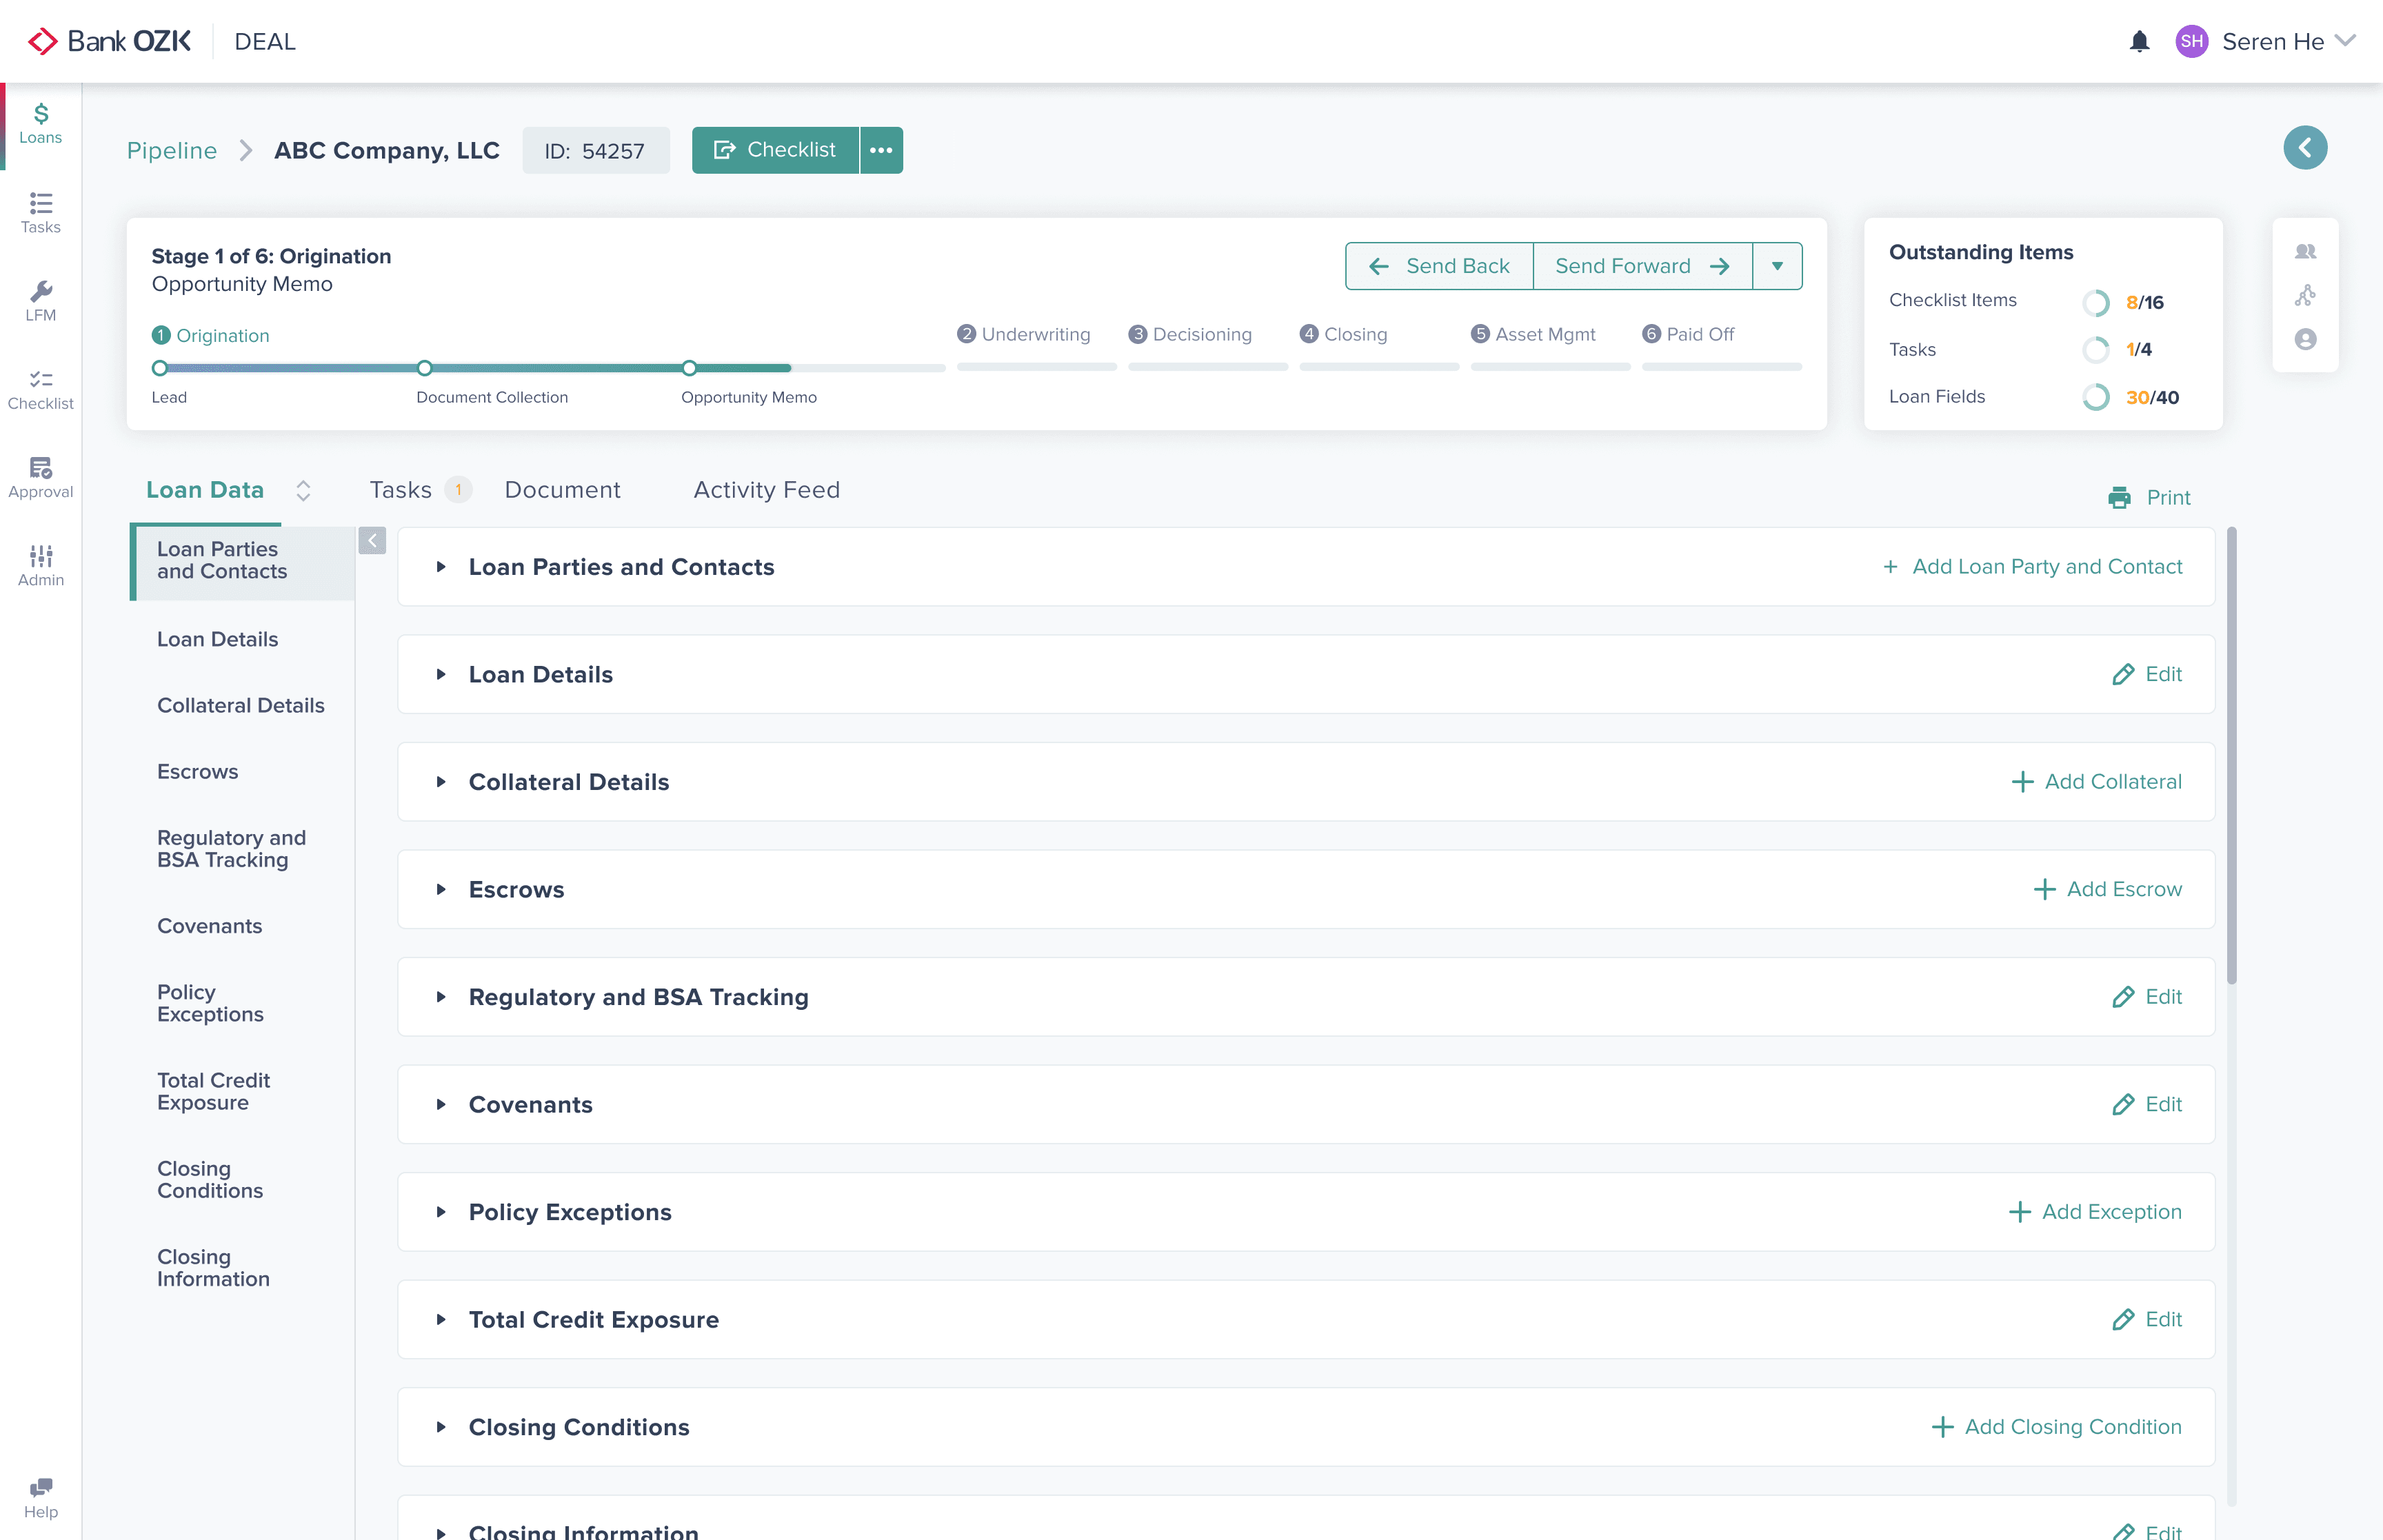Click the more options ellipsis button
2383x1540 pixels.
click(881, 150)
